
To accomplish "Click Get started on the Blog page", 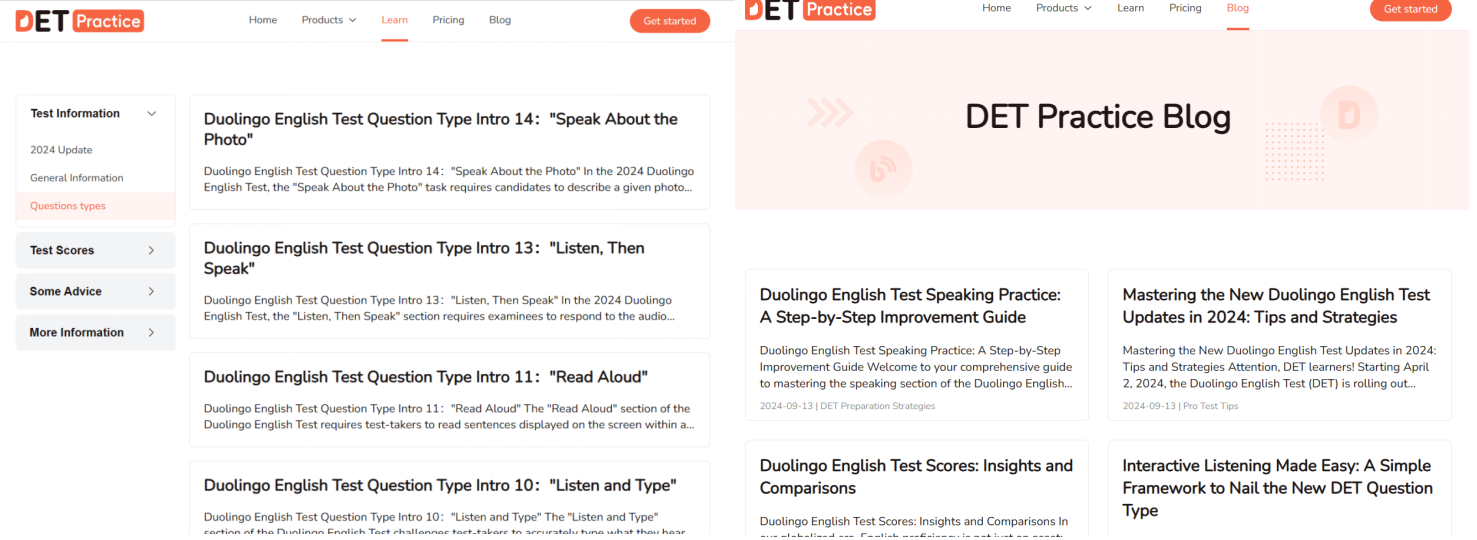I will click(1410, 9).
